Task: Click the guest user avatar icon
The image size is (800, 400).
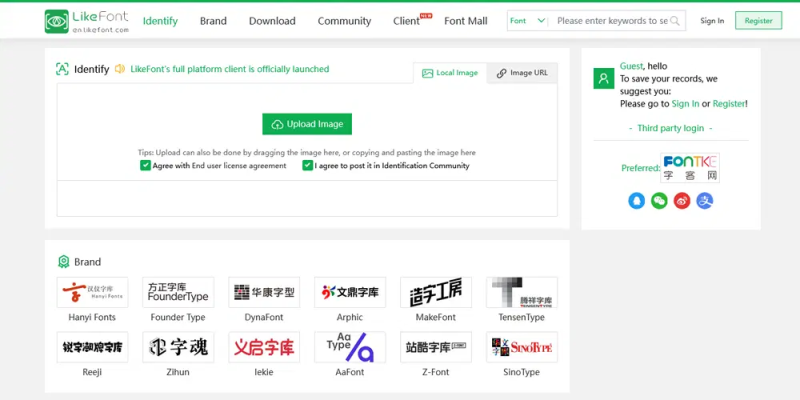Action: (604, 78)
